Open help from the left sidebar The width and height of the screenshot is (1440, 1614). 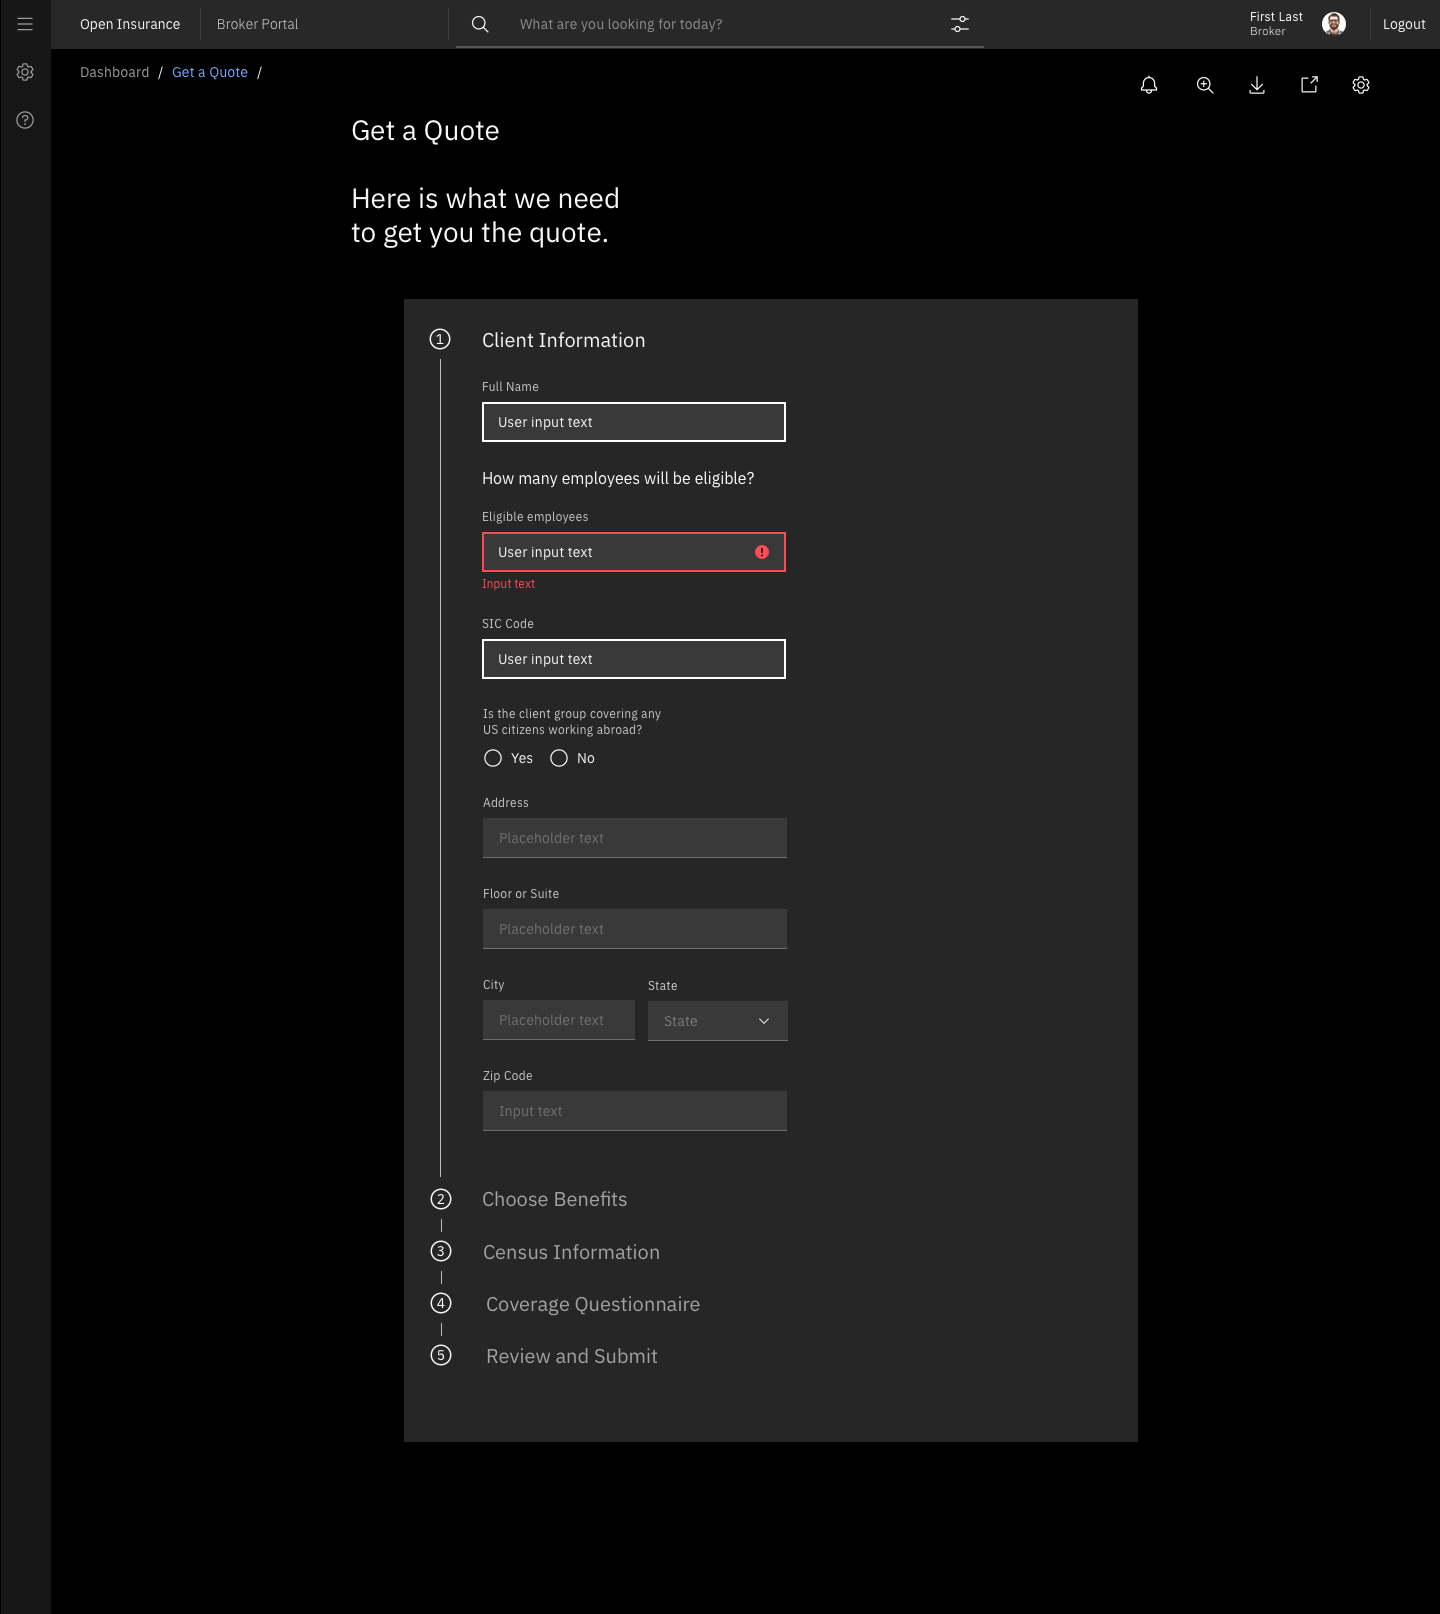pos(25,120)
